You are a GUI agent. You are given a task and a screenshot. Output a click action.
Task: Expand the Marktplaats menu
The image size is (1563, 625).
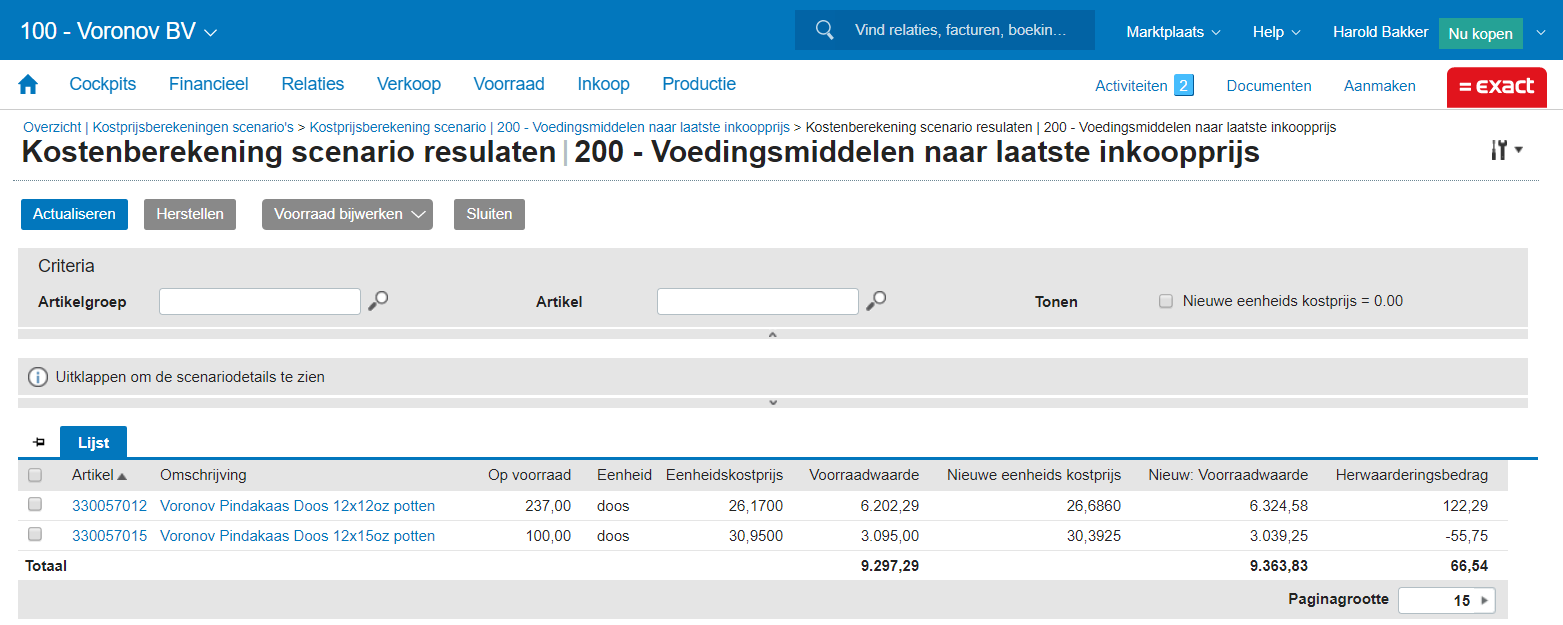tap(1174, 32)
